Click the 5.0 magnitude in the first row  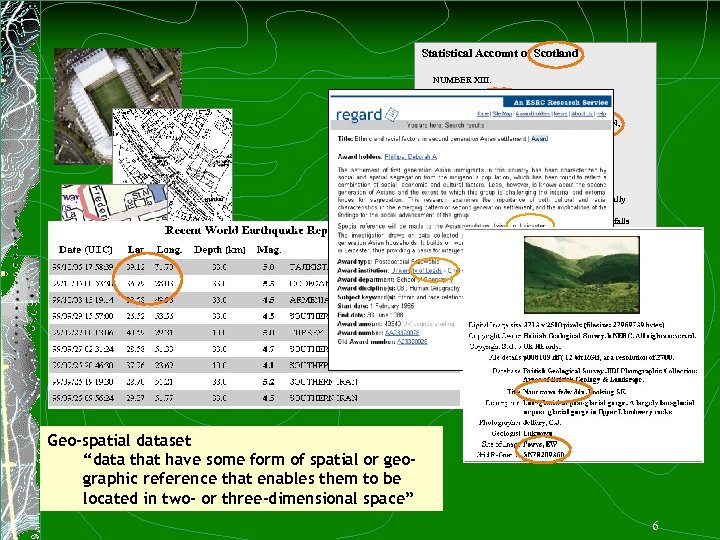[x=269, y=267]
